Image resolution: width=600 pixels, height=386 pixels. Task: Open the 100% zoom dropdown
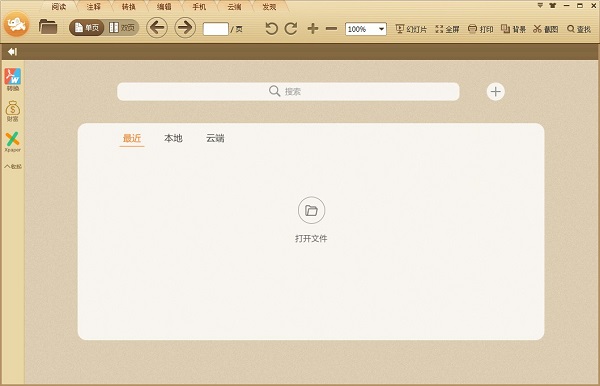(x=366, y=29)
